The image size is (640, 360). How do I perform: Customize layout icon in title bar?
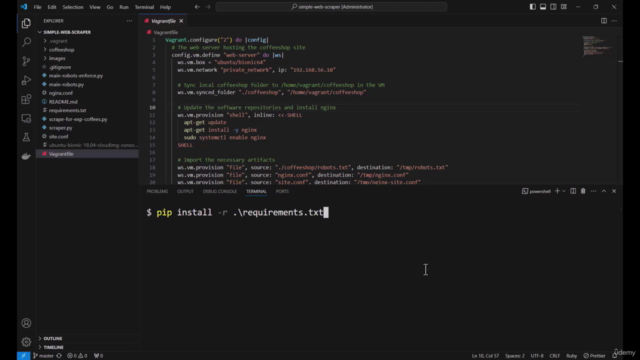(564, 7)
